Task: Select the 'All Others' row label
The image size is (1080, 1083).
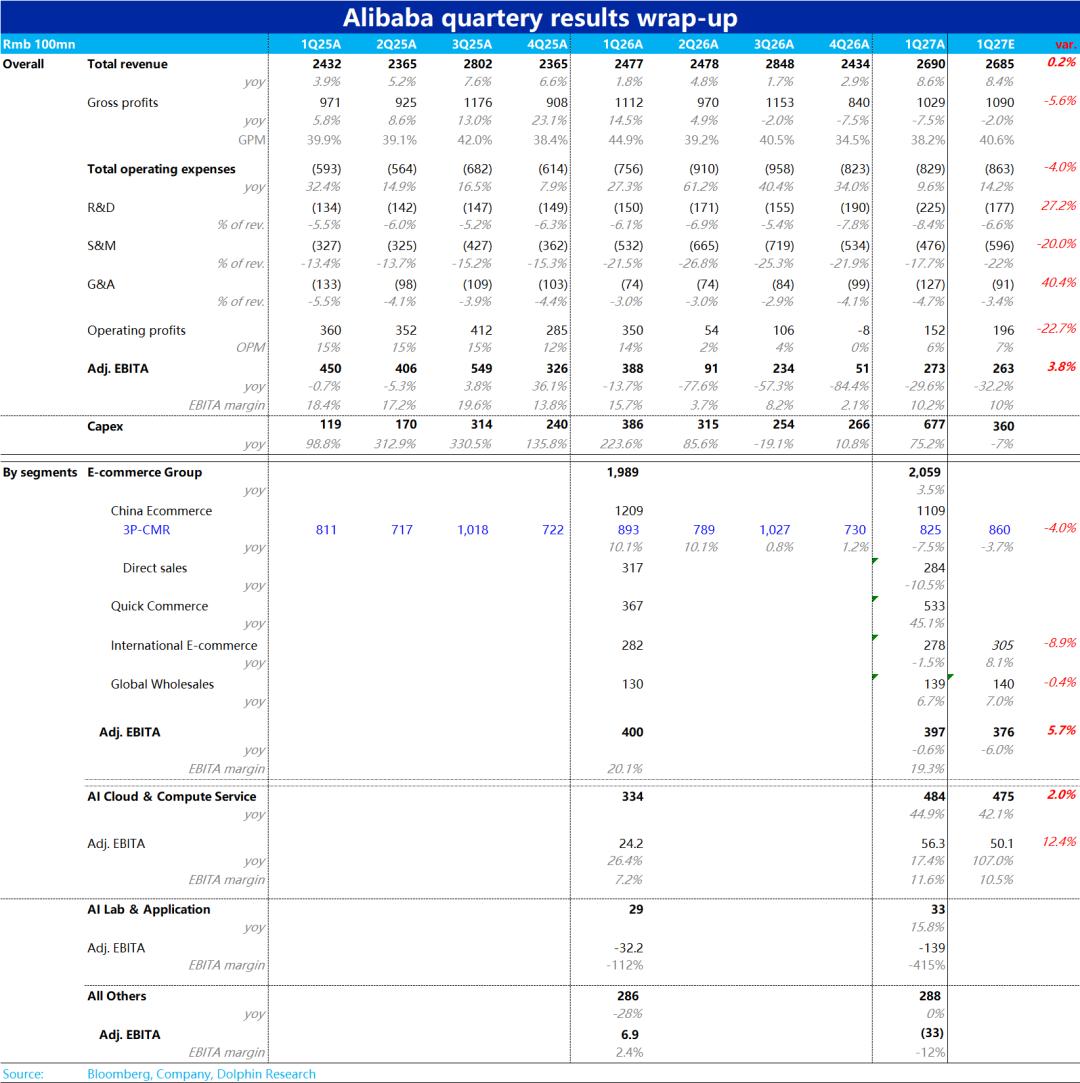Action: coord(117,997)
